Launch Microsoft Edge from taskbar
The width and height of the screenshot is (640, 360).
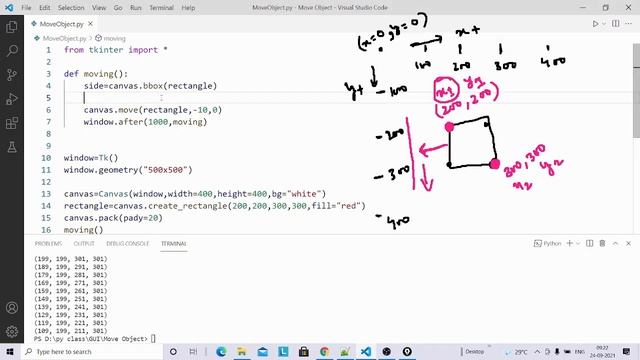[221, 351]
